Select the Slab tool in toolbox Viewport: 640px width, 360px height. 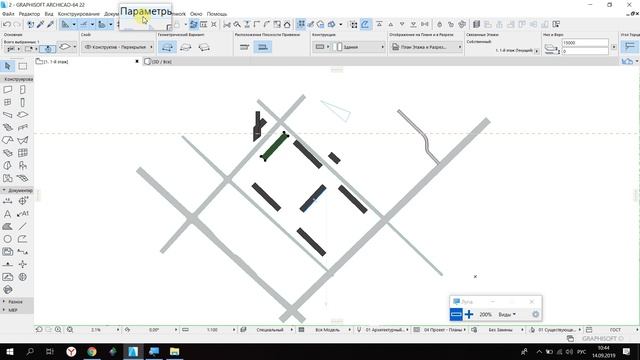(23, 115)
